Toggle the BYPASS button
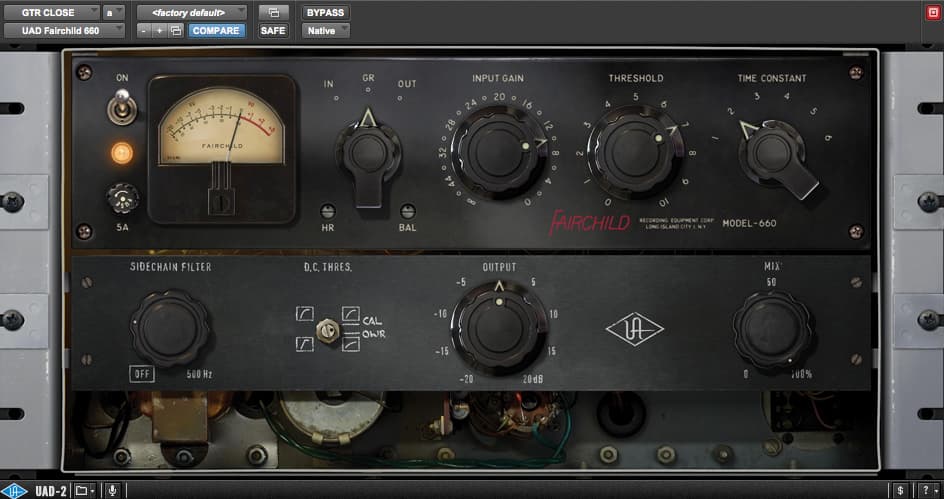The image size is (944, 499). pos(326,12)
